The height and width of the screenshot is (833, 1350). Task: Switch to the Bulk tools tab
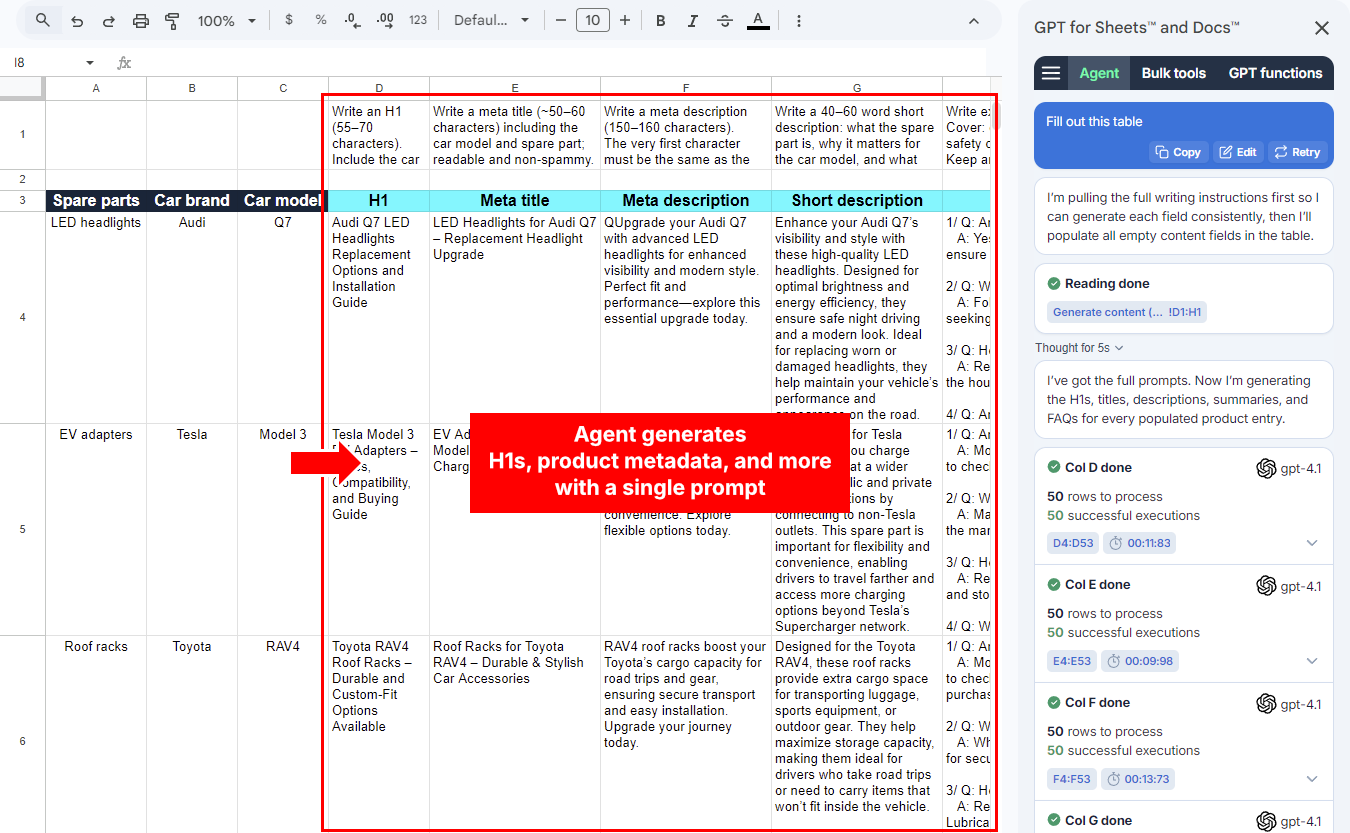coord(1172,72)
